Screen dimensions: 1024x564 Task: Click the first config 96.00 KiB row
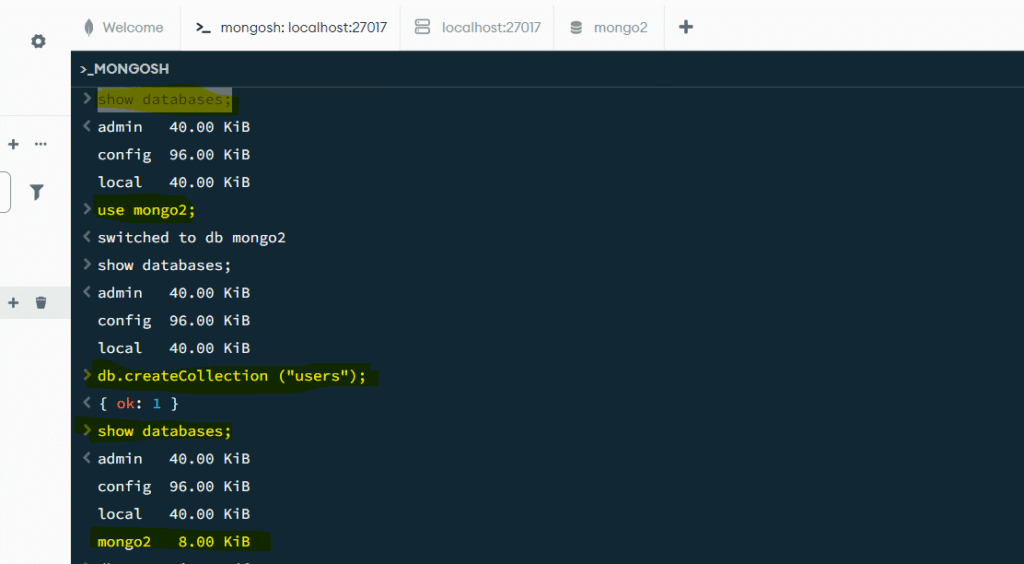(174, 155)
